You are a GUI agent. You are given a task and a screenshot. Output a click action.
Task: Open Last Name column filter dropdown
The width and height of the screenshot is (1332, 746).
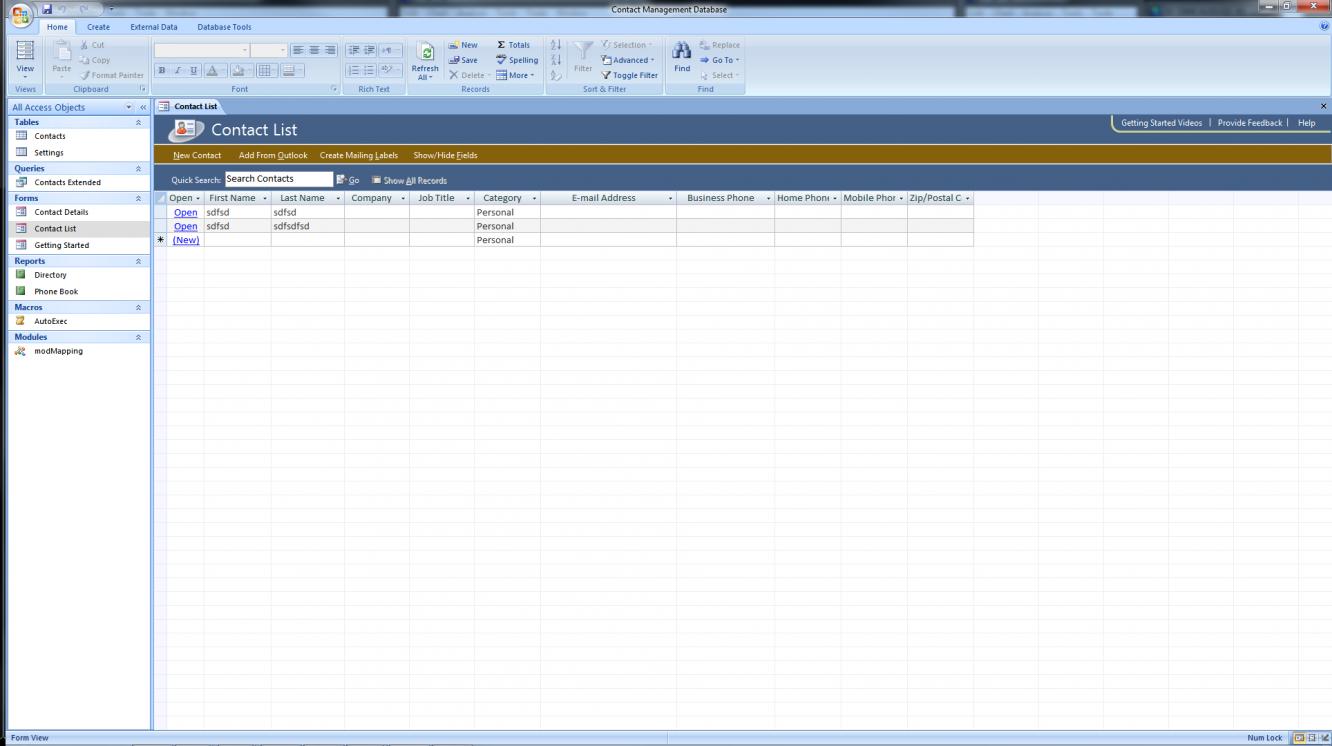pos(338,198)
